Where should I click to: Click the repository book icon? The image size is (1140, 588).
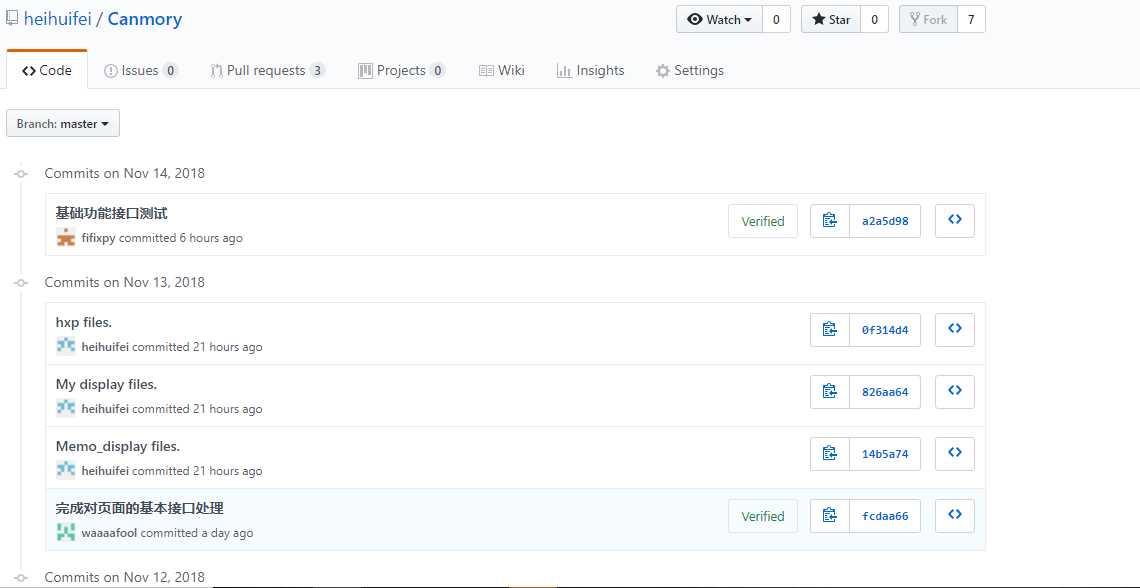tap(12, 19)
